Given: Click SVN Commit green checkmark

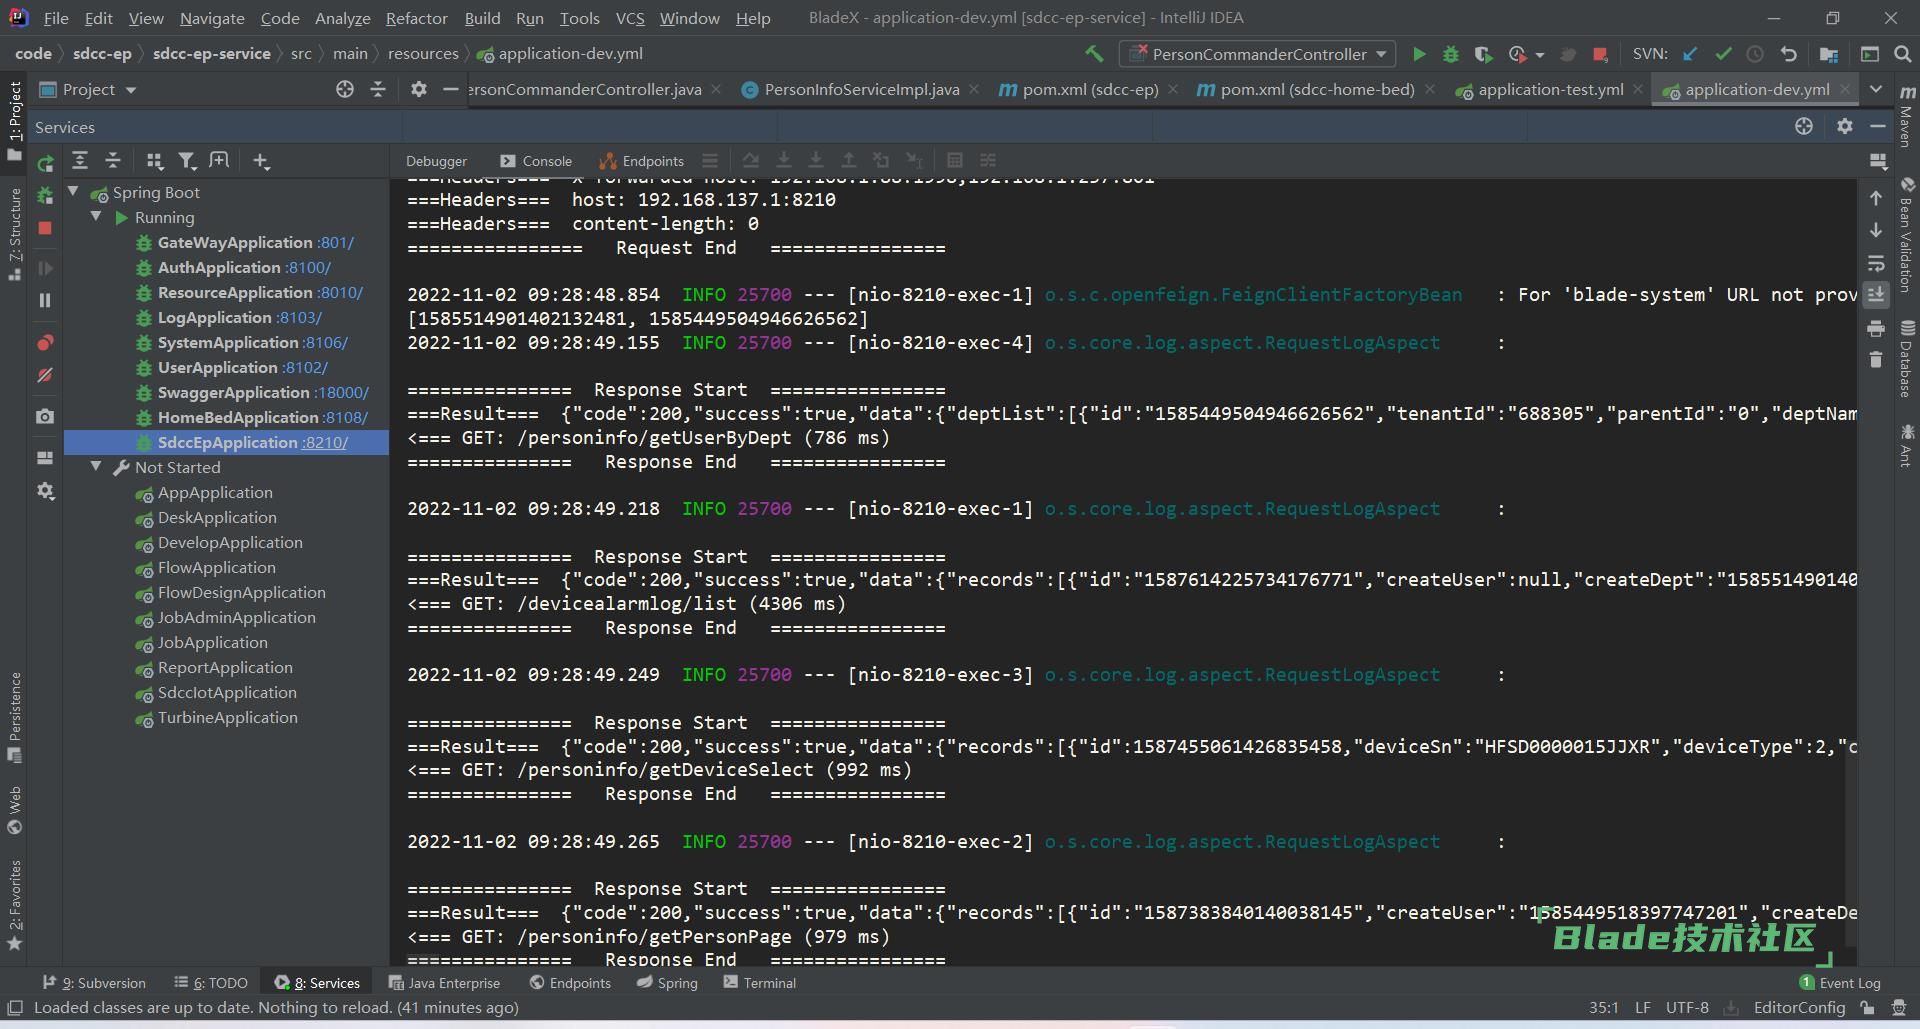Looking at the screenshot, I should coord(1722,54).
